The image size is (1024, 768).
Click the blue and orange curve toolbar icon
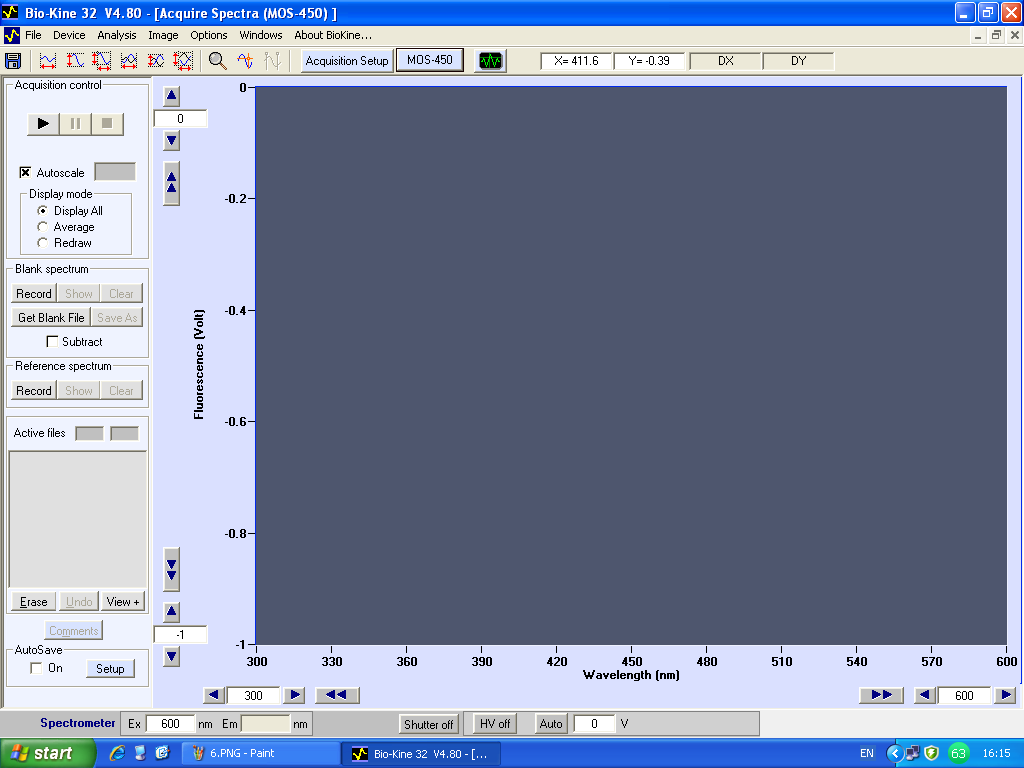pyautogui.click(x=246, y=61)
